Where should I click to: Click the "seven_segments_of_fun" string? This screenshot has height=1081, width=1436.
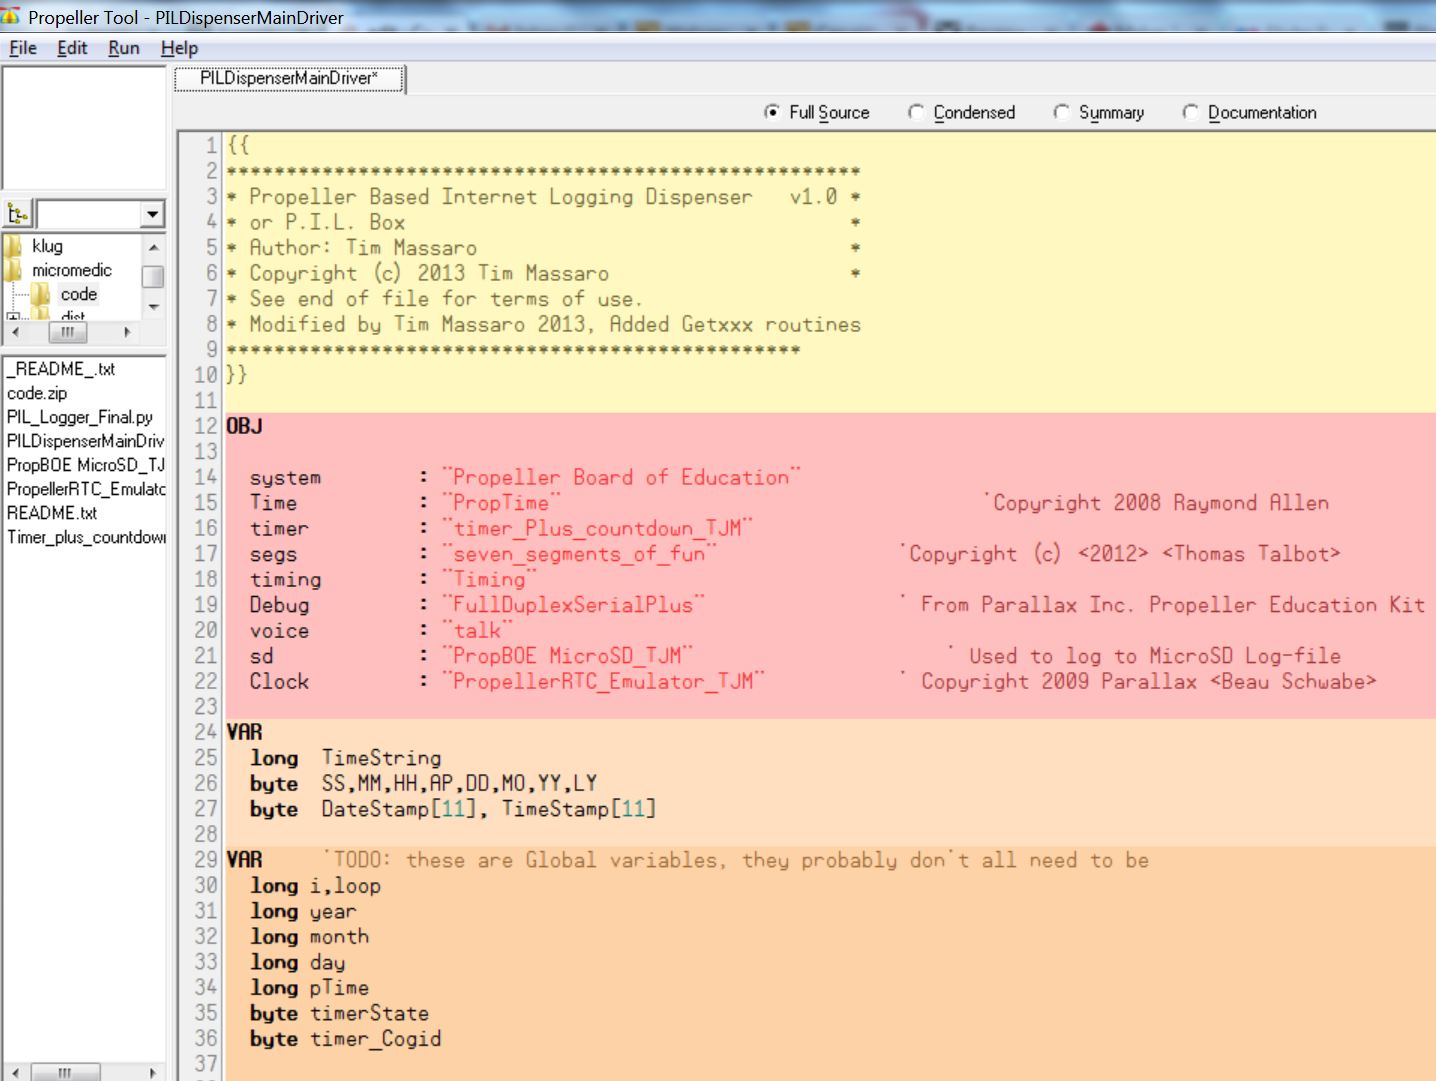point(580,553)
